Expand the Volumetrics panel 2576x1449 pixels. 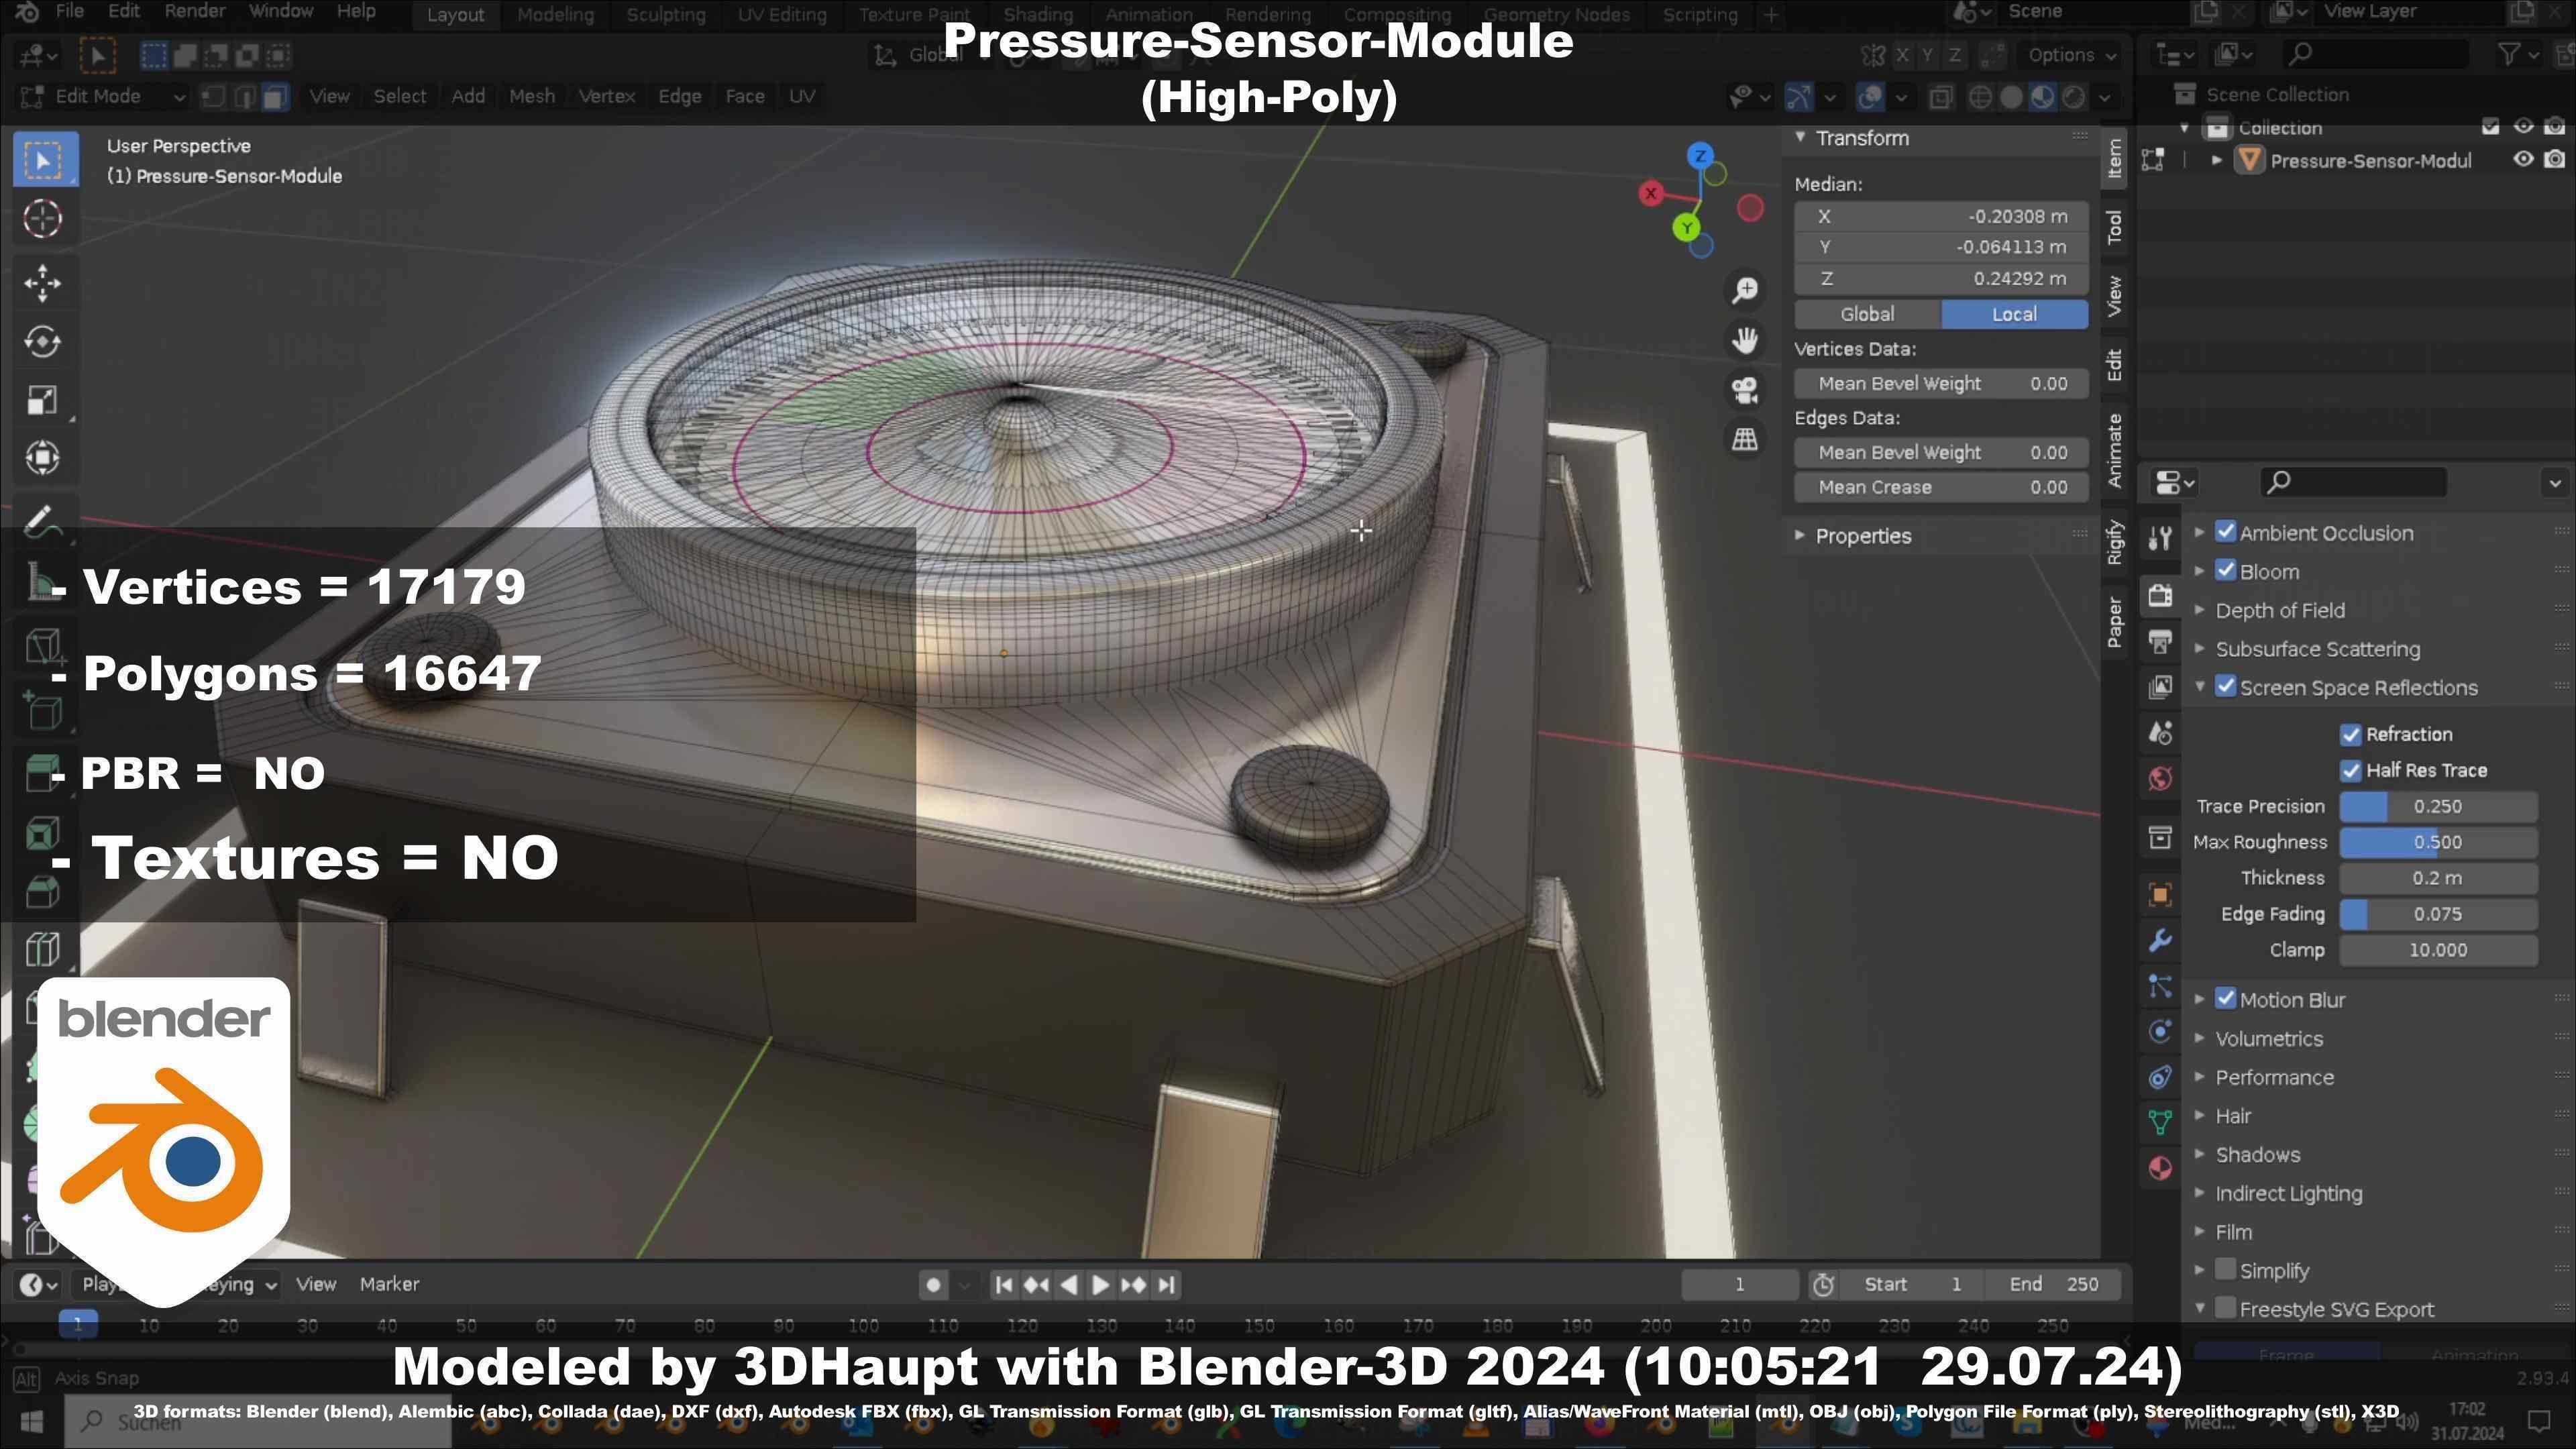pyautogui.click(x=2268, y=1040)
